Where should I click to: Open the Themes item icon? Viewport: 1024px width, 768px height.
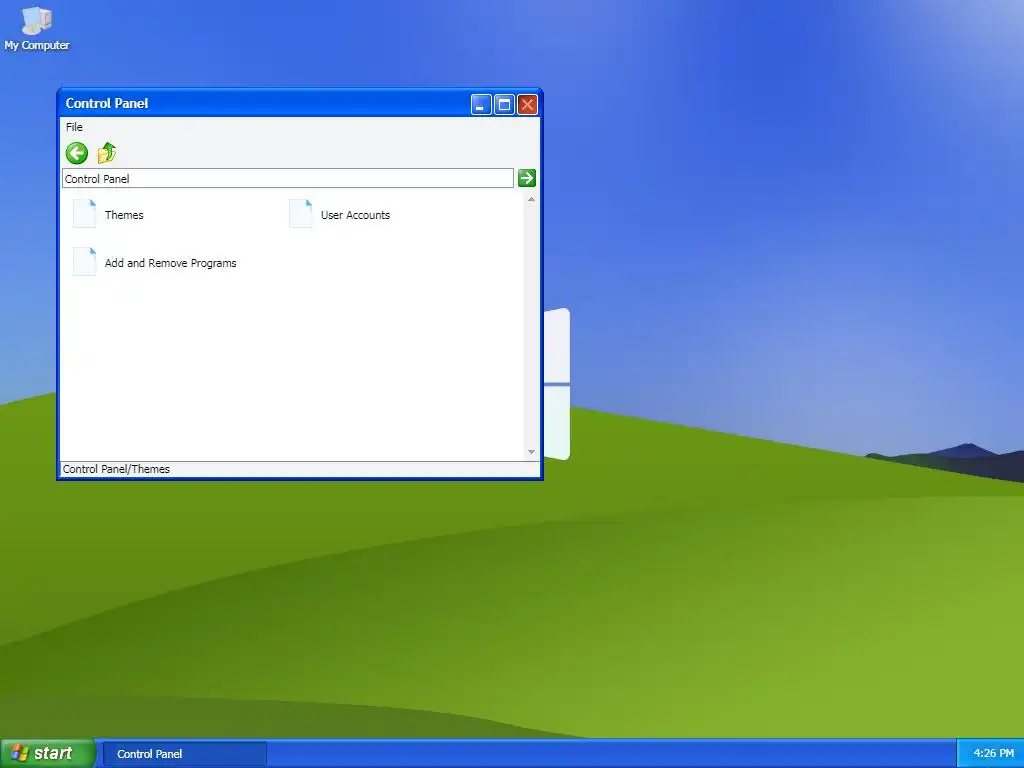click(84, 214)
